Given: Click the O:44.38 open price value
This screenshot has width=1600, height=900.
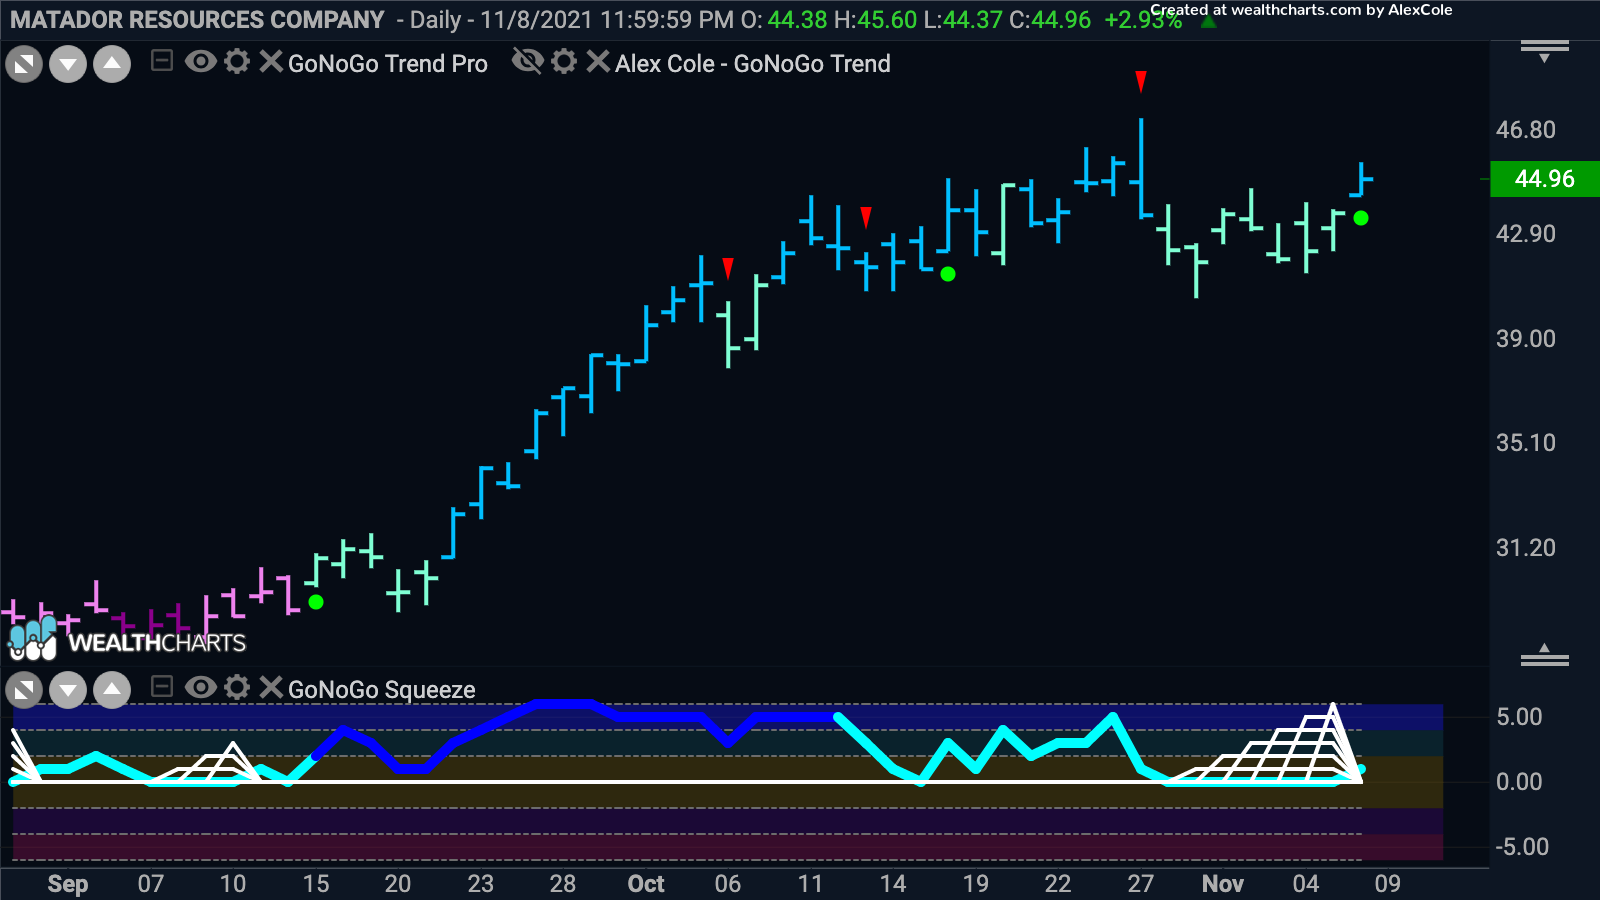Looking at the screenshot, I should (x=783, y=20).
